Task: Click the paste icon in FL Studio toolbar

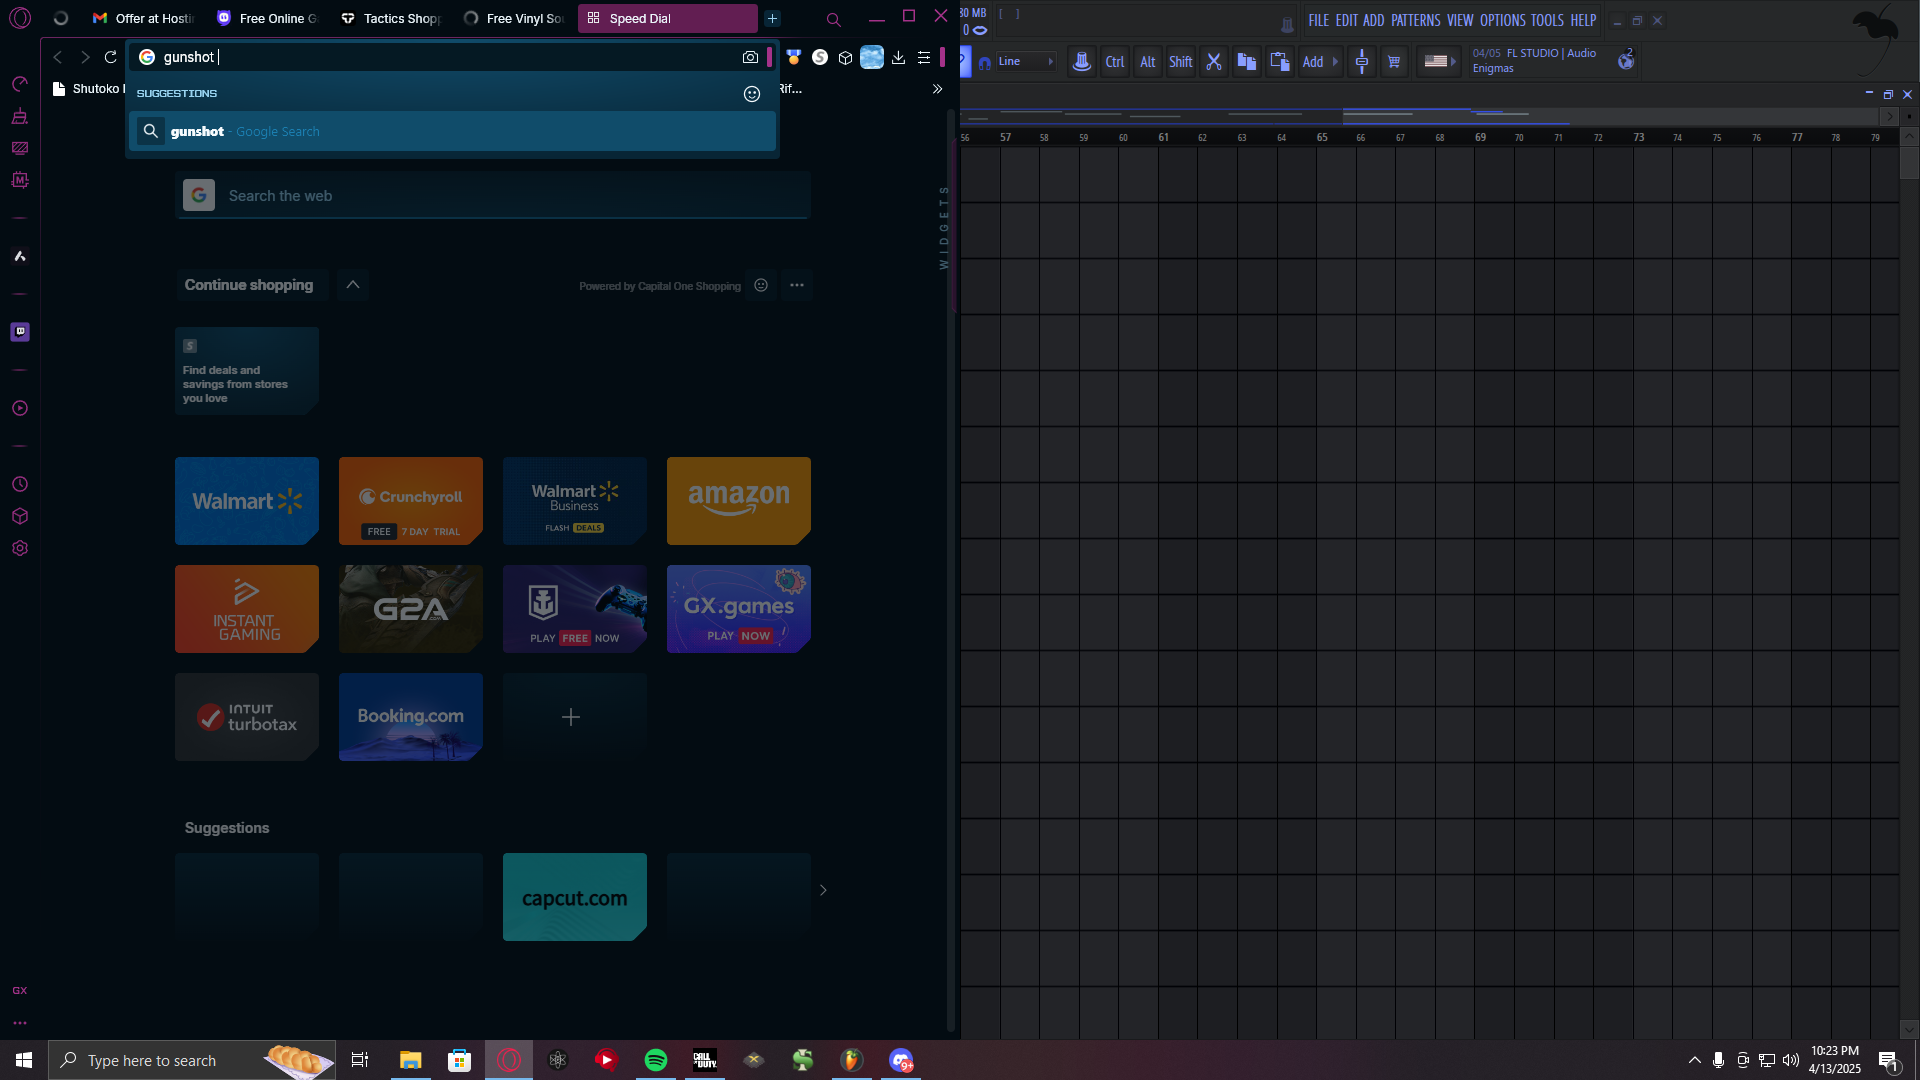Action: pyautogui.click(x=1279, y=62)
